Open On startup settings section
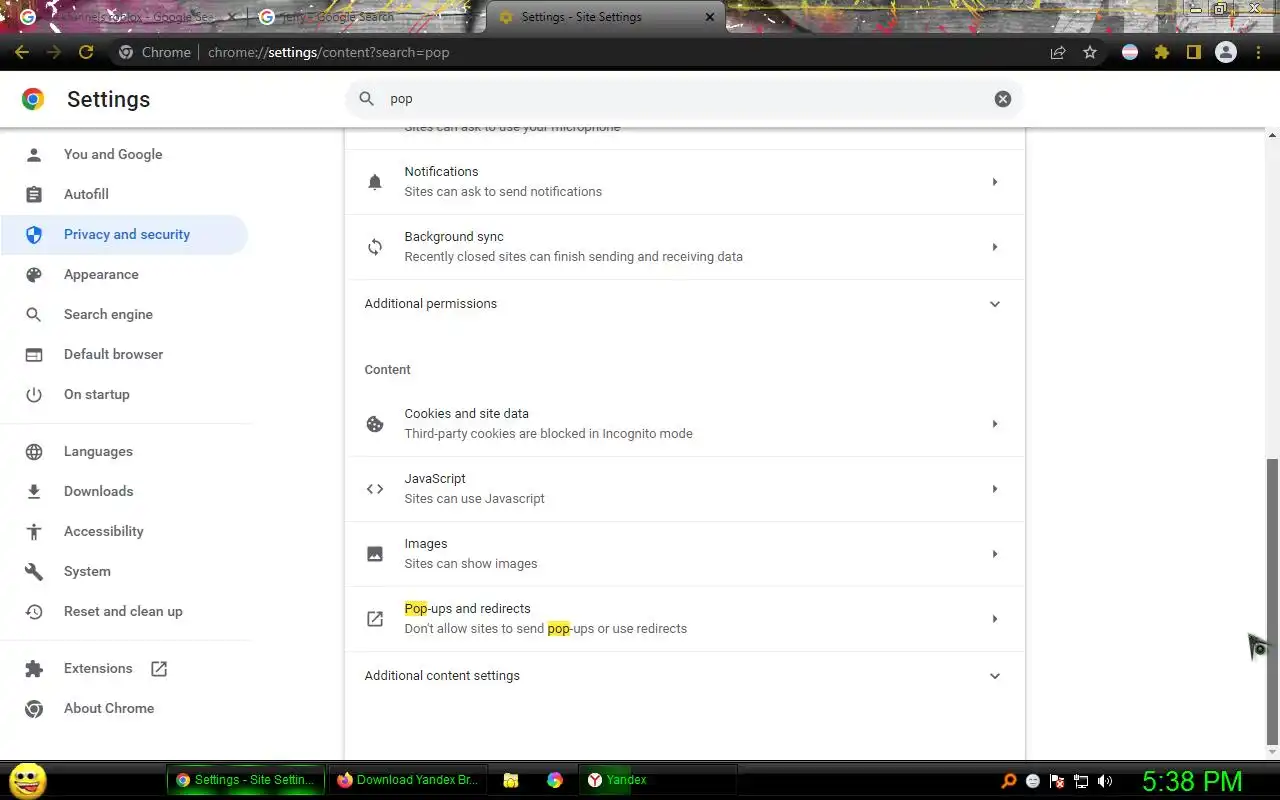The image size is (1280, 800). (124, 394)
